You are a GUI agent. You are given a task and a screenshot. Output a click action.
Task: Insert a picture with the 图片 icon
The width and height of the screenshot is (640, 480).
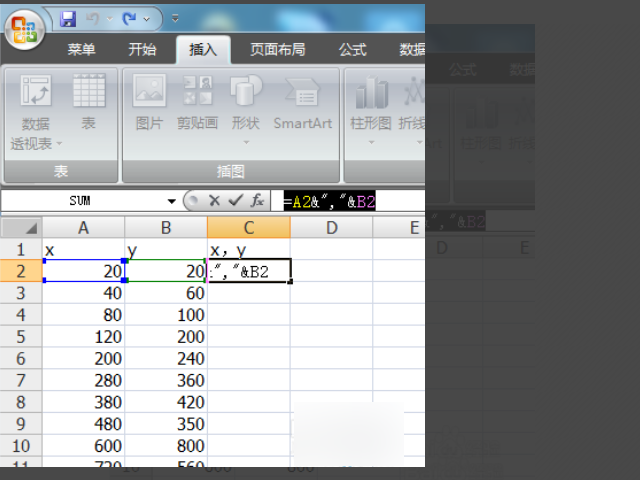(x=149, y=102)
